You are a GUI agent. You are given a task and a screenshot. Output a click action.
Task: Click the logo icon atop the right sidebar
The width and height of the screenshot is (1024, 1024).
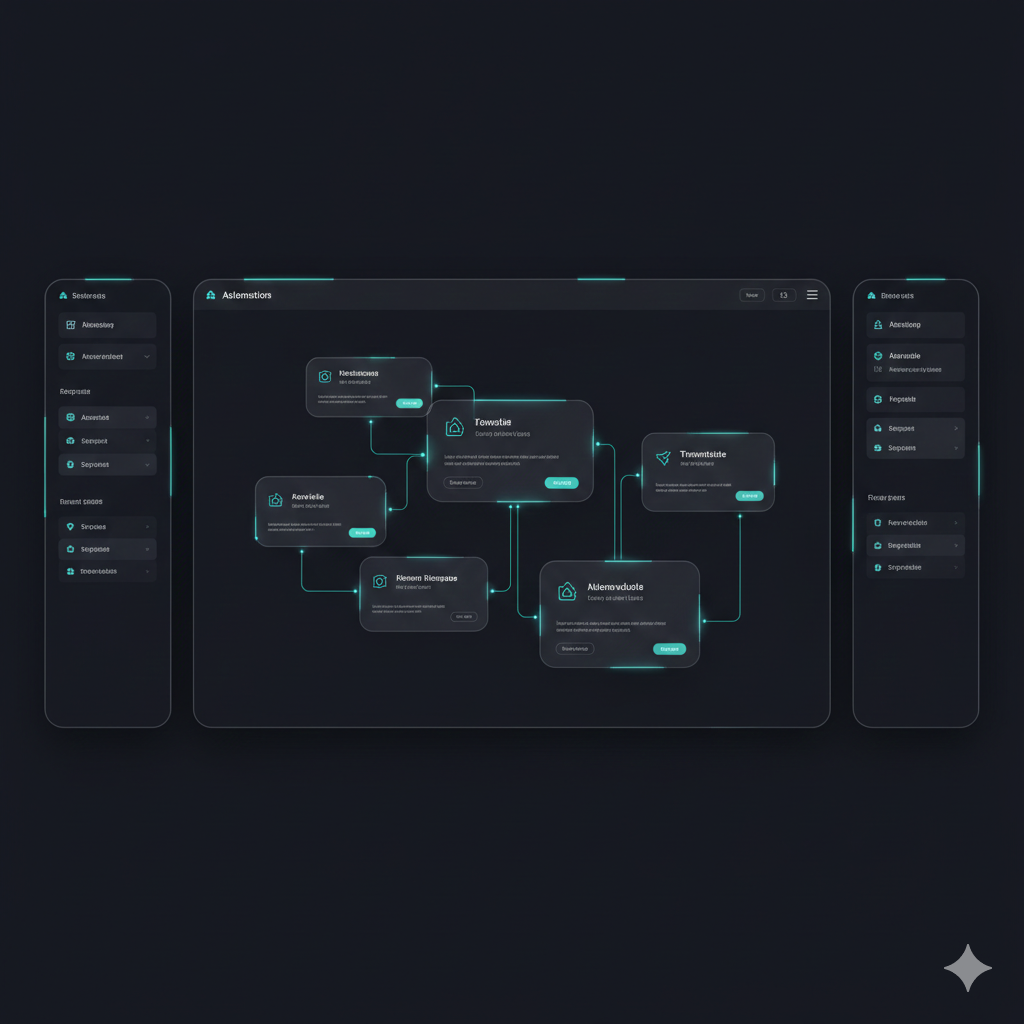point(871,296)
